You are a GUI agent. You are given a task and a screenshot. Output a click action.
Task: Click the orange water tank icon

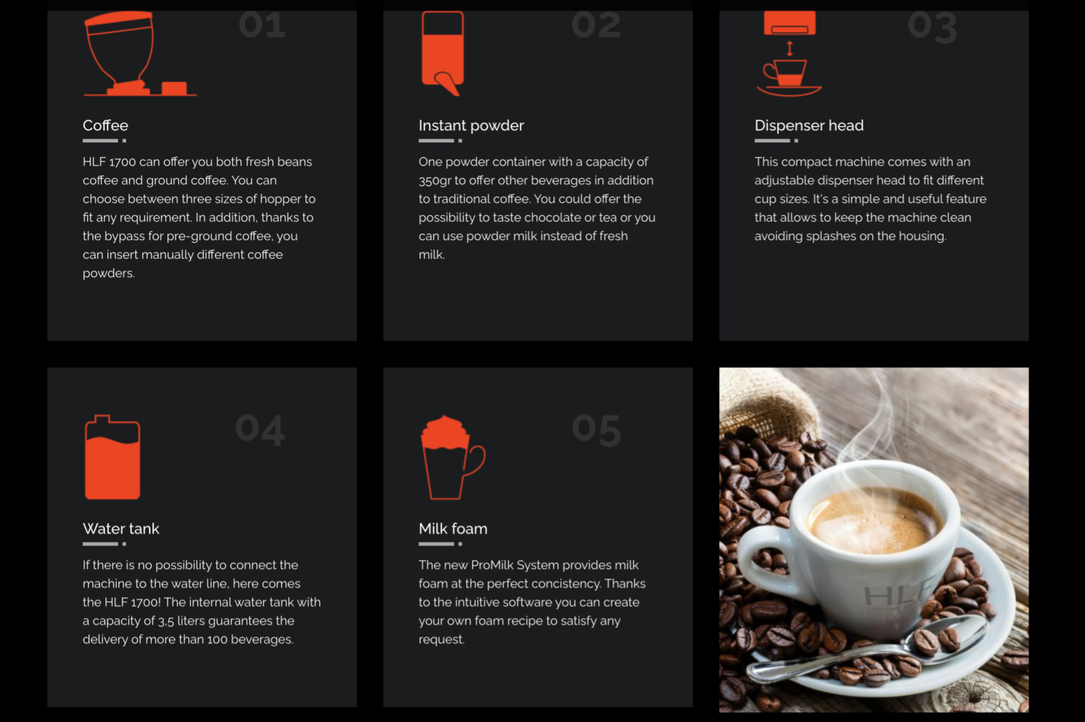pyautogui.click(x=112, y=457)
